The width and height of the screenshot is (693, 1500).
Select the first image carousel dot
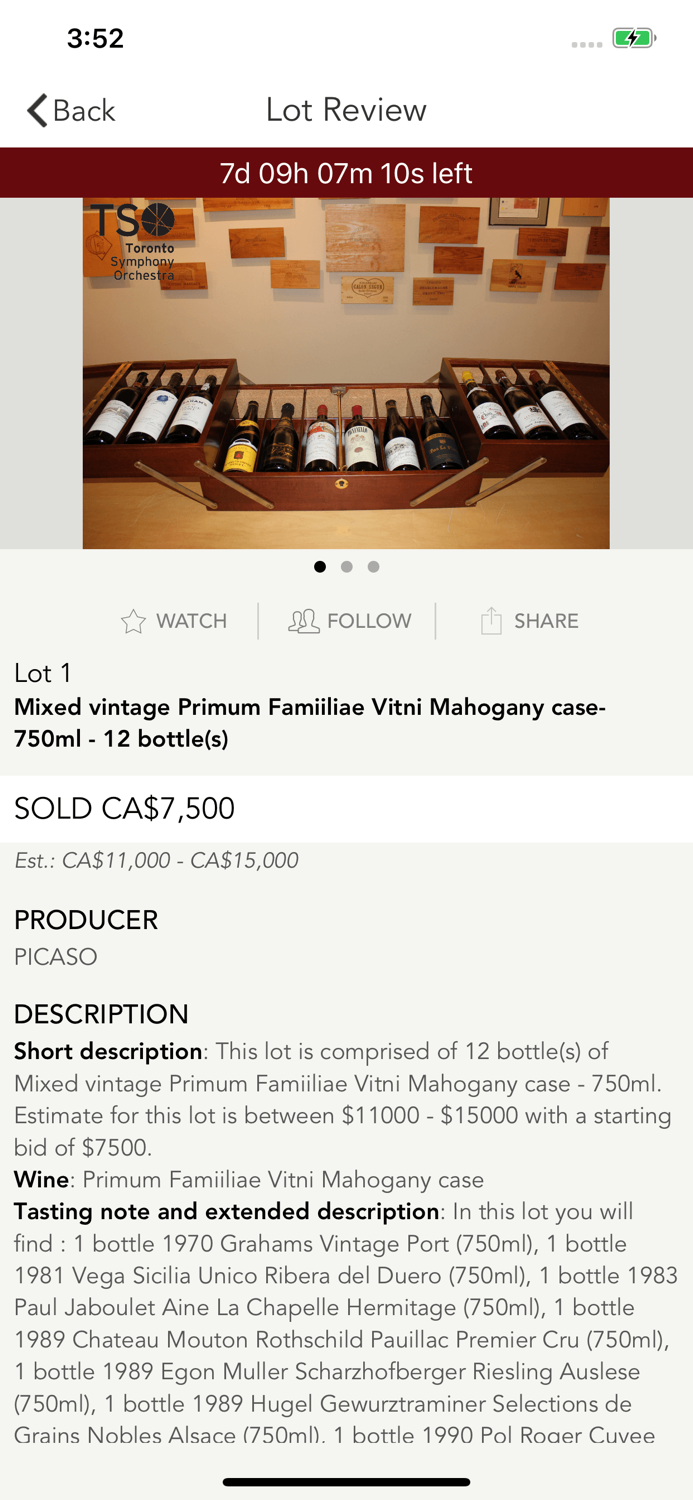tap(320, 567)
